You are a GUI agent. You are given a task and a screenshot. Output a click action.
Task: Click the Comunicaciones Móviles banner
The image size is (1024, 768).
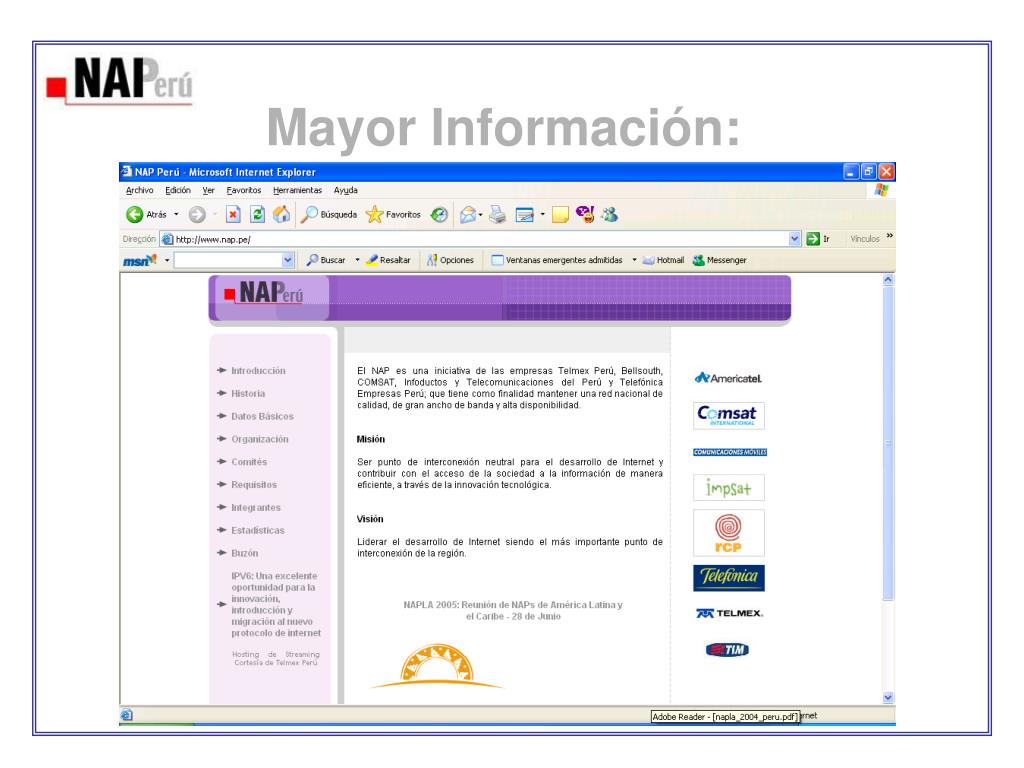730,452
